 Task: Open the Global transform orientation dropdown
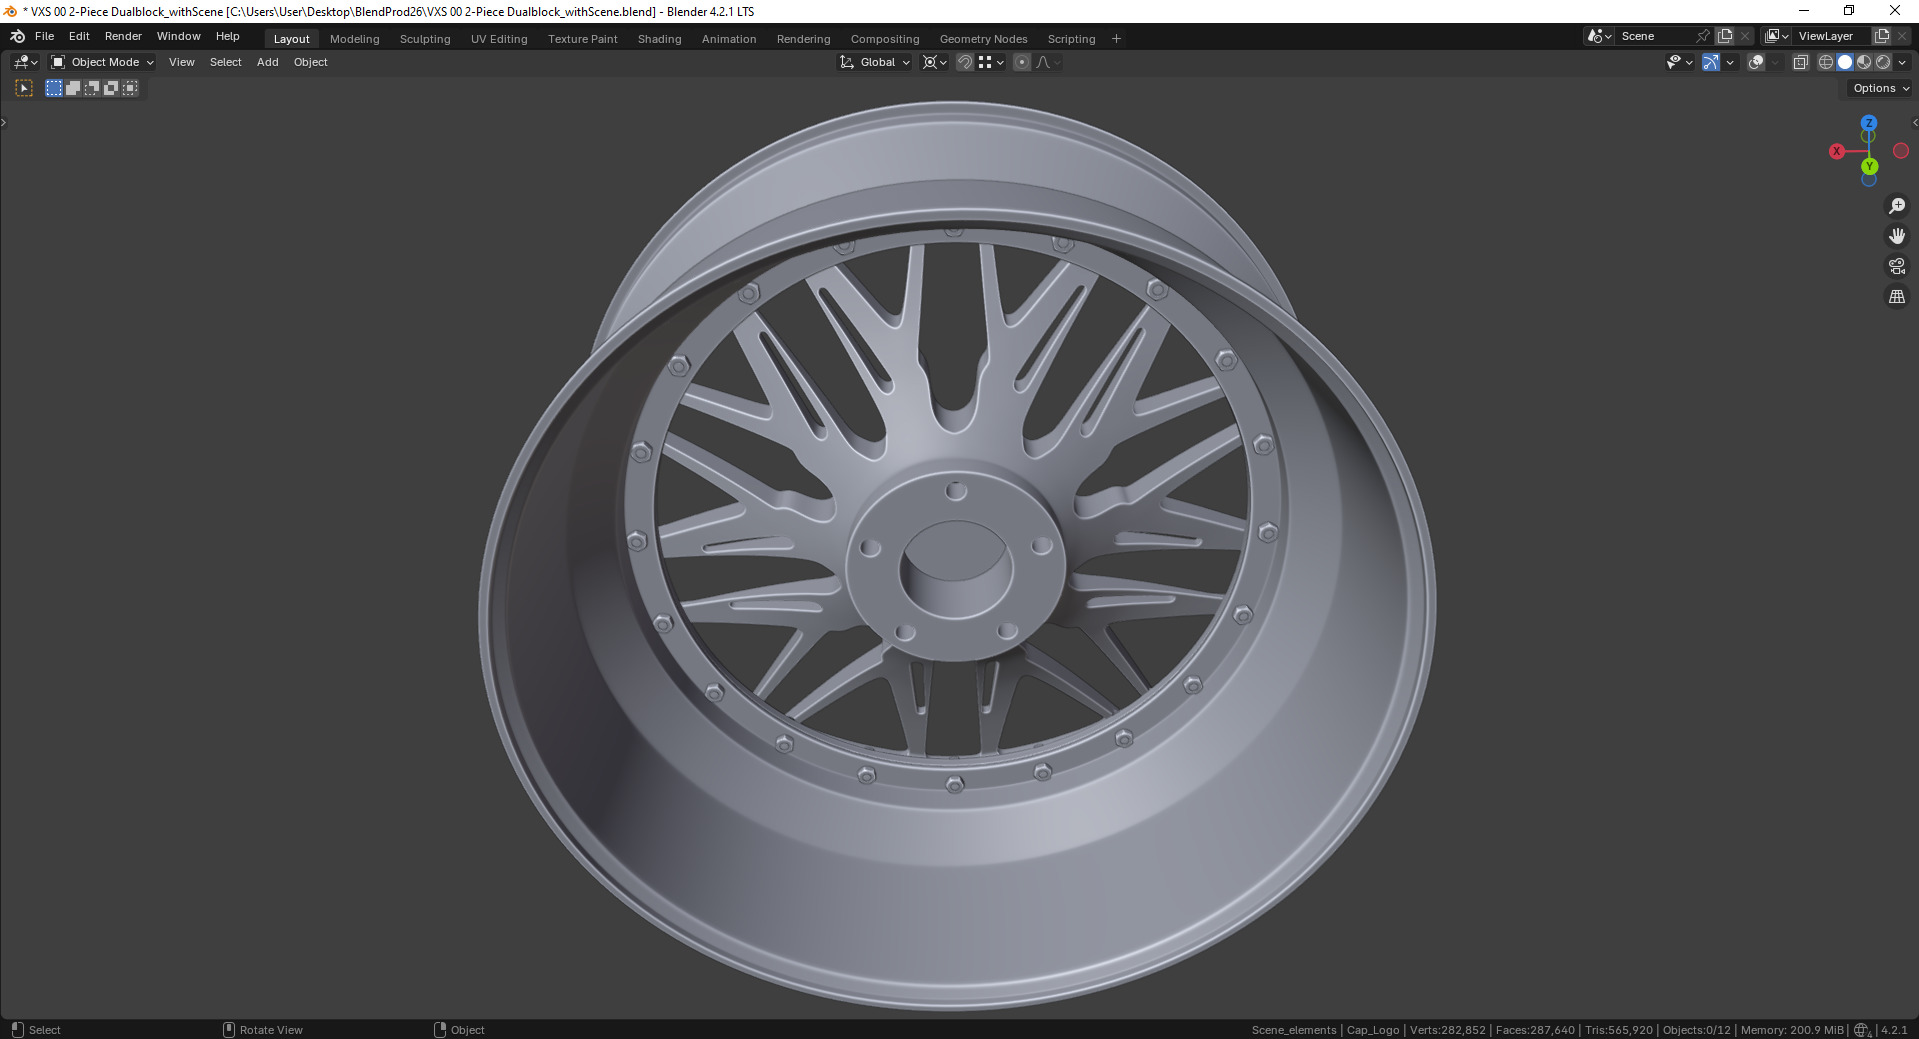875,62
